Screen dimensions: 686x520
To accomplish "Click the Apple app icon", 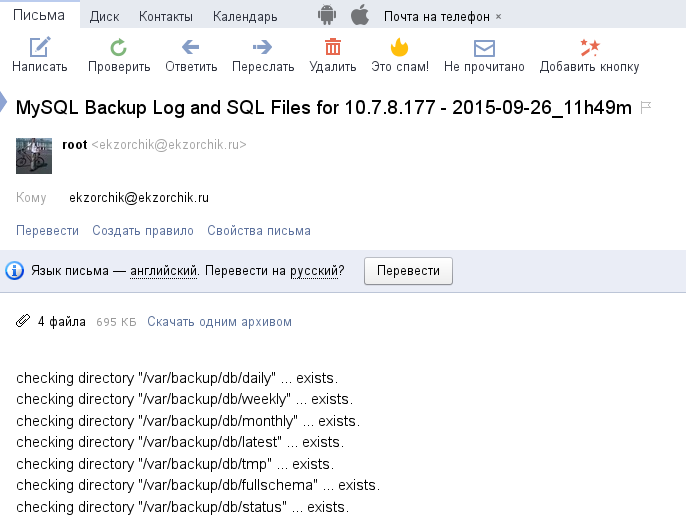I will [x=360, y=15].
